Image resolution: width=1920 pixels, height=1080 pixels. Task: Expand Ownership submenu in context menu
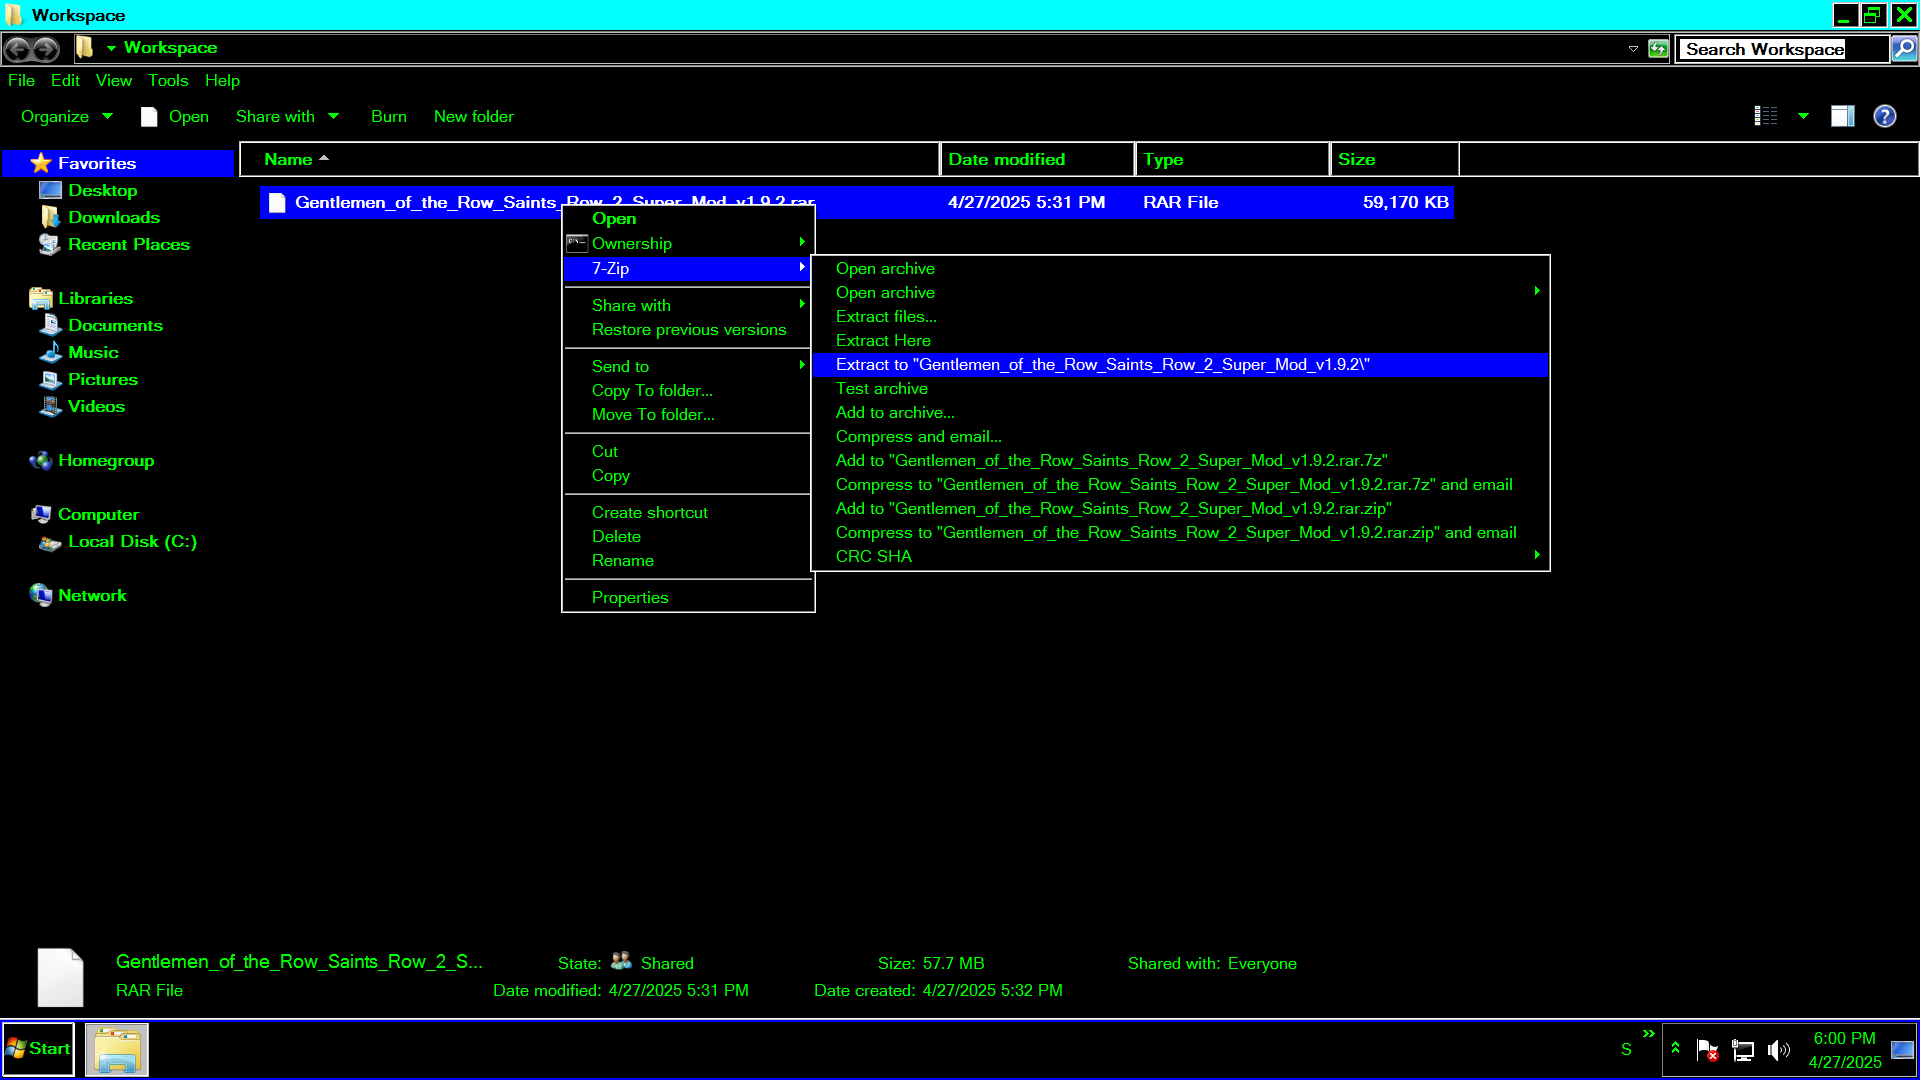[688, 244]
